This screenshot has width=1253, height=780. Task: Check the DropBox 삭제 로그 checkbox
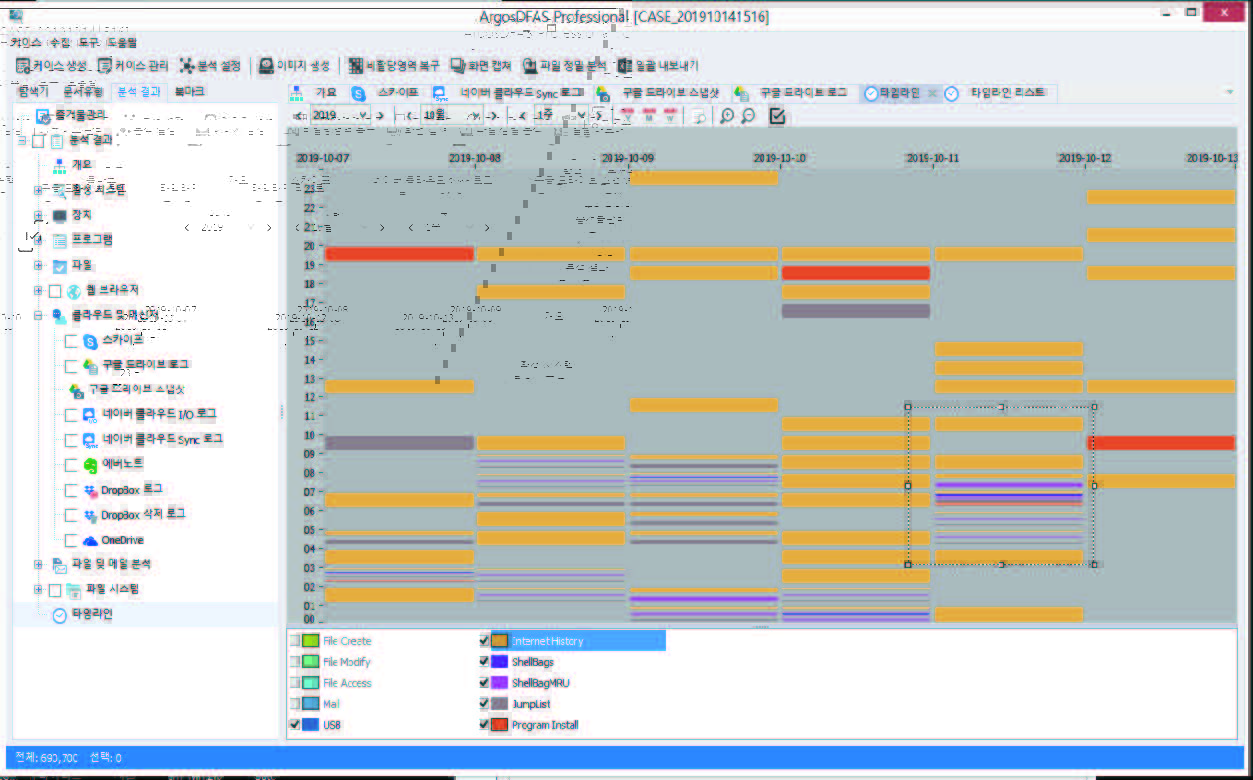(71, 516)
